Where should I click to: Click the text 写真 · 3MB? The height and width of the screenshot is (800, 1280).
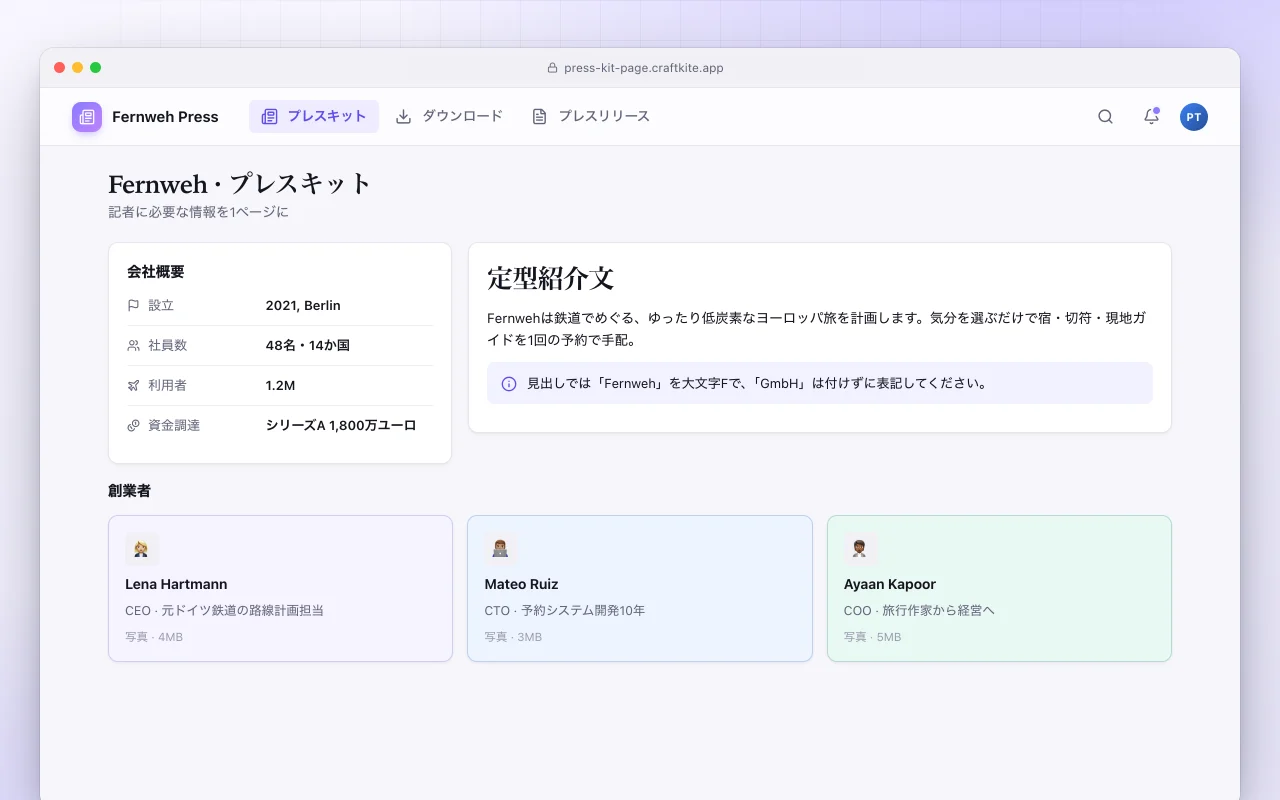point(513,637)
